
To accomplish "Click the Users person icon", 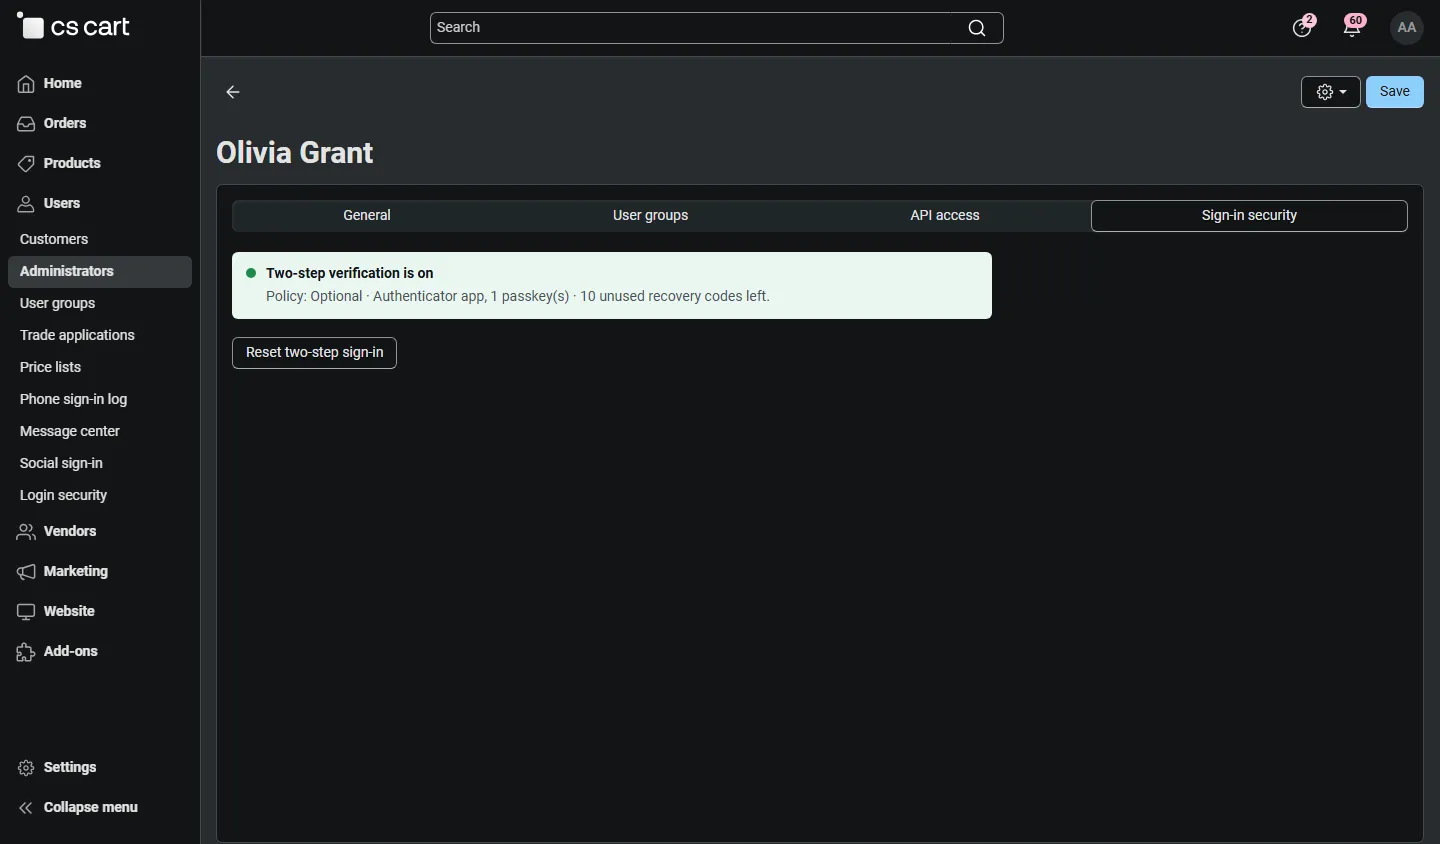I will [x=27, y=204].
